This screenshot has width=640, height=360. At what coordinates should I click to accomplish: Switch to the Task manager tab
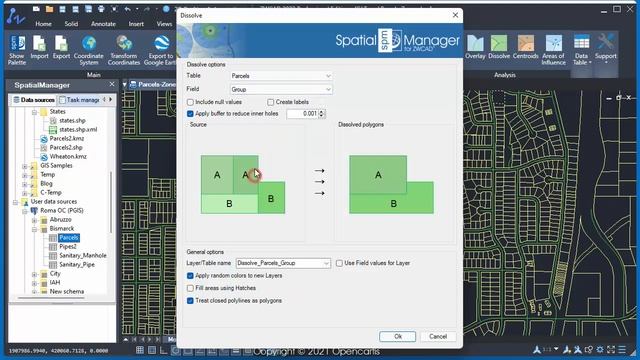[79, 100]
